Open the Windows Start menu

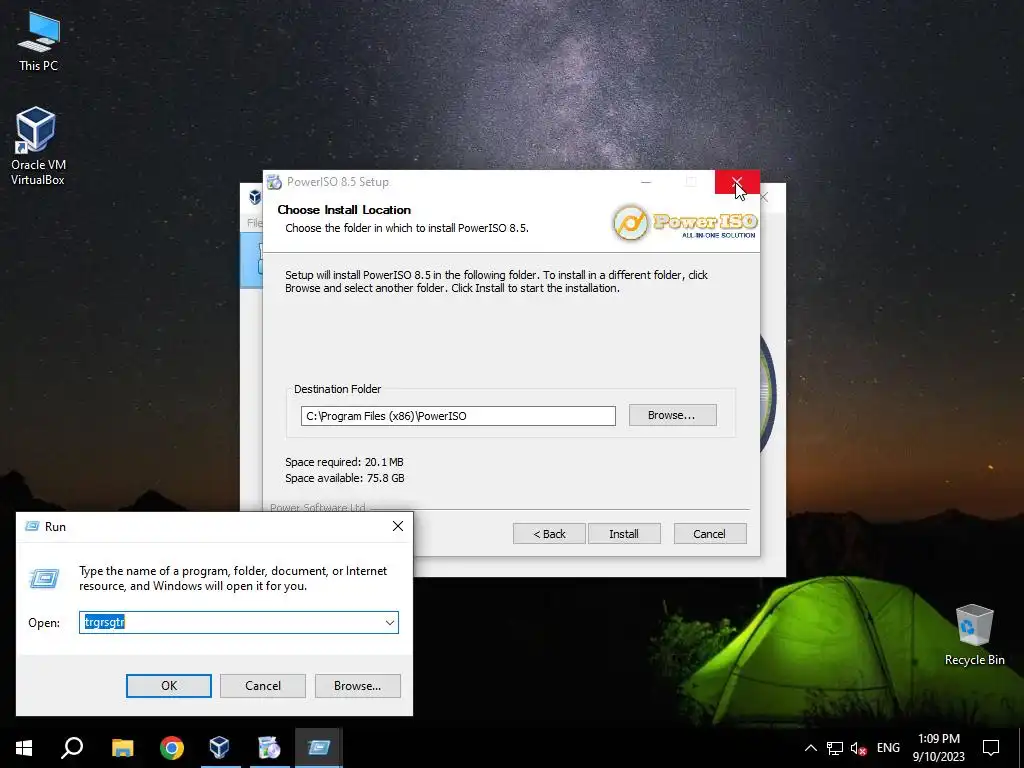click(x=24, y=748)
